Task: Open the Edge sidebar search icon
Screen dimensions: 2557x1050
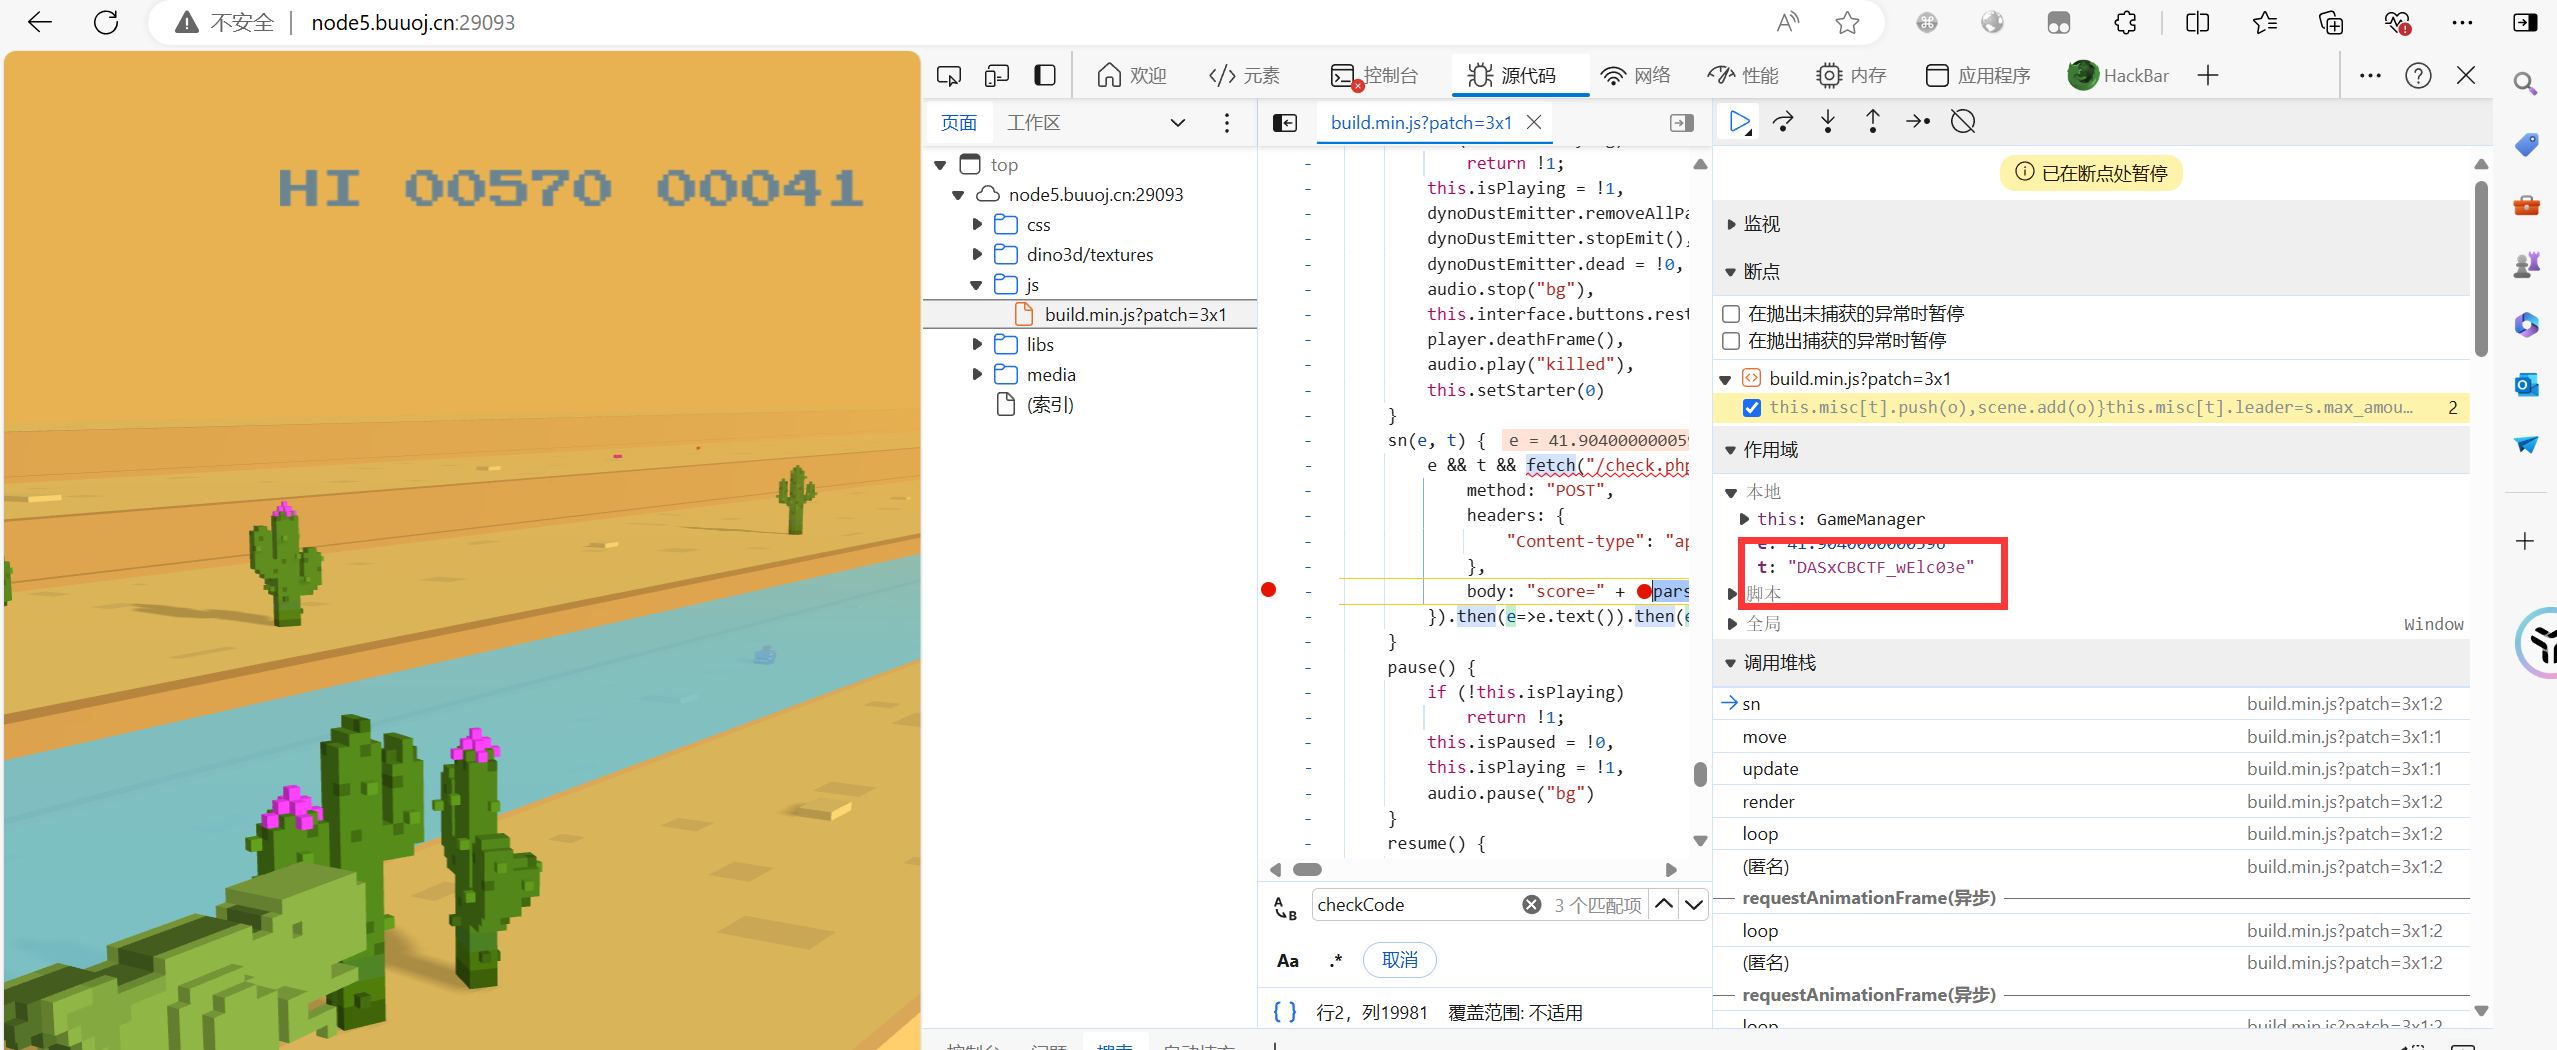Action: [x=2526, y=84]
